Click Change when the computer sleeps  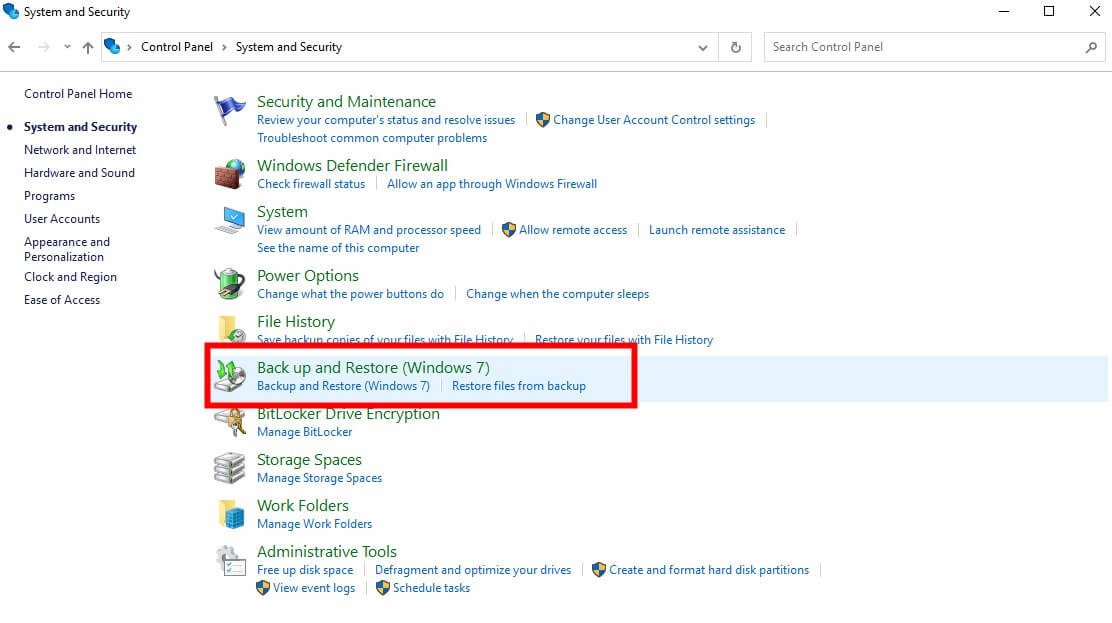(557, 294)
